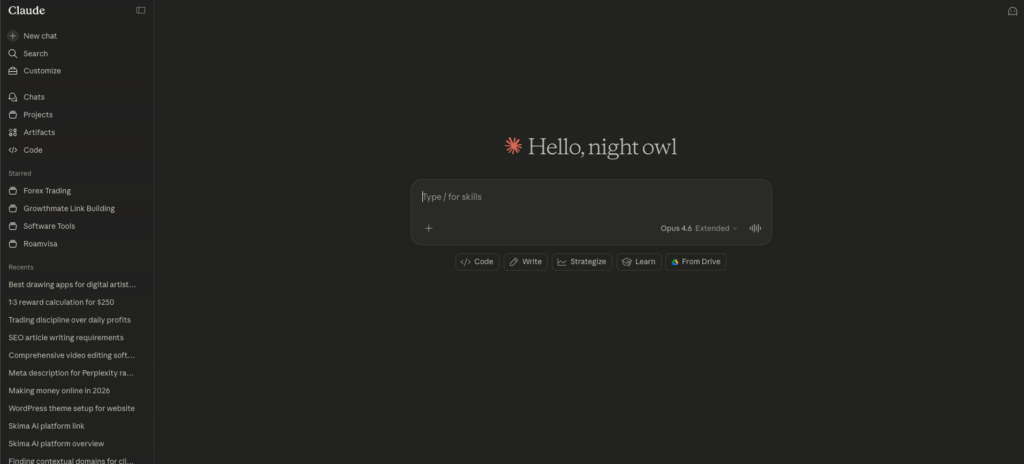Open the Customize section
The height and width of the screenshot is (464, 1024).
[41, 71]
